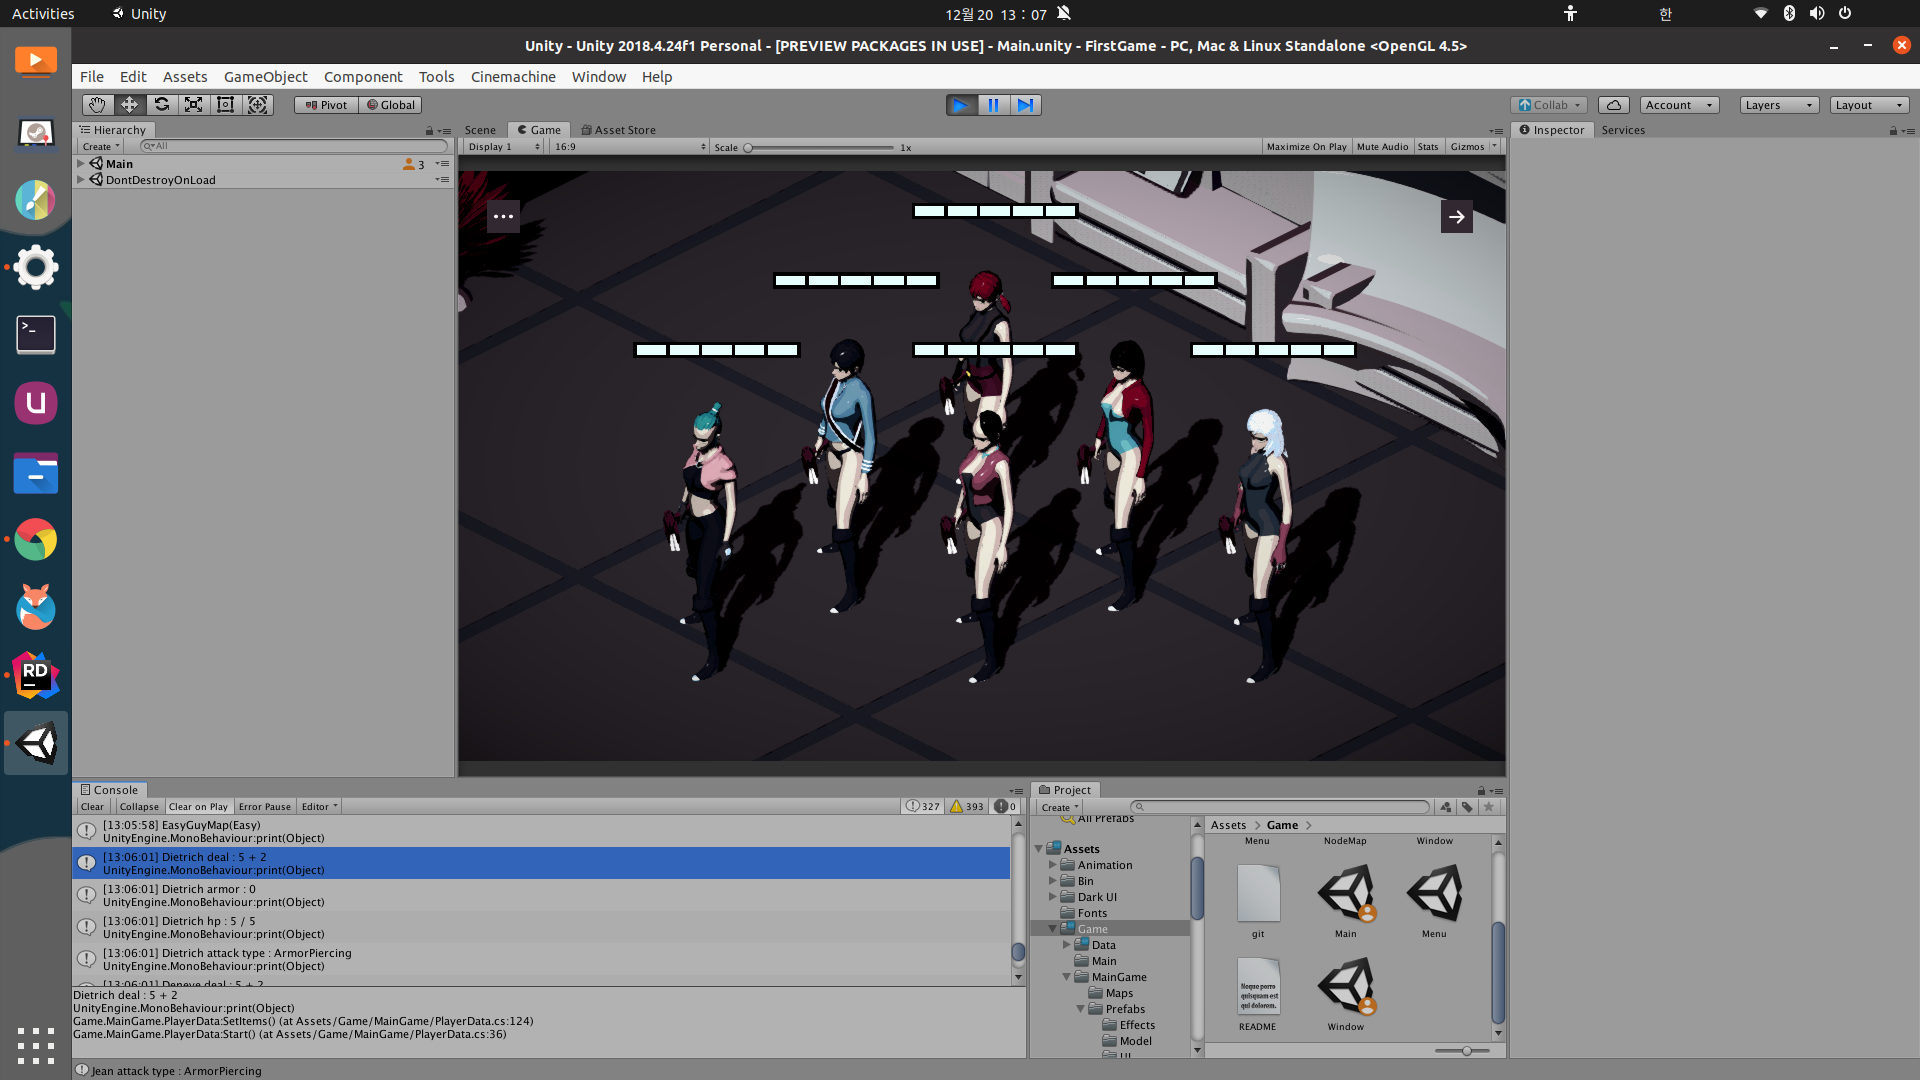Image resolution: width=1920 pixels, height=1080 pixels.
Task: Click the three-dots menu in Game view
Action: coord(503,216)
